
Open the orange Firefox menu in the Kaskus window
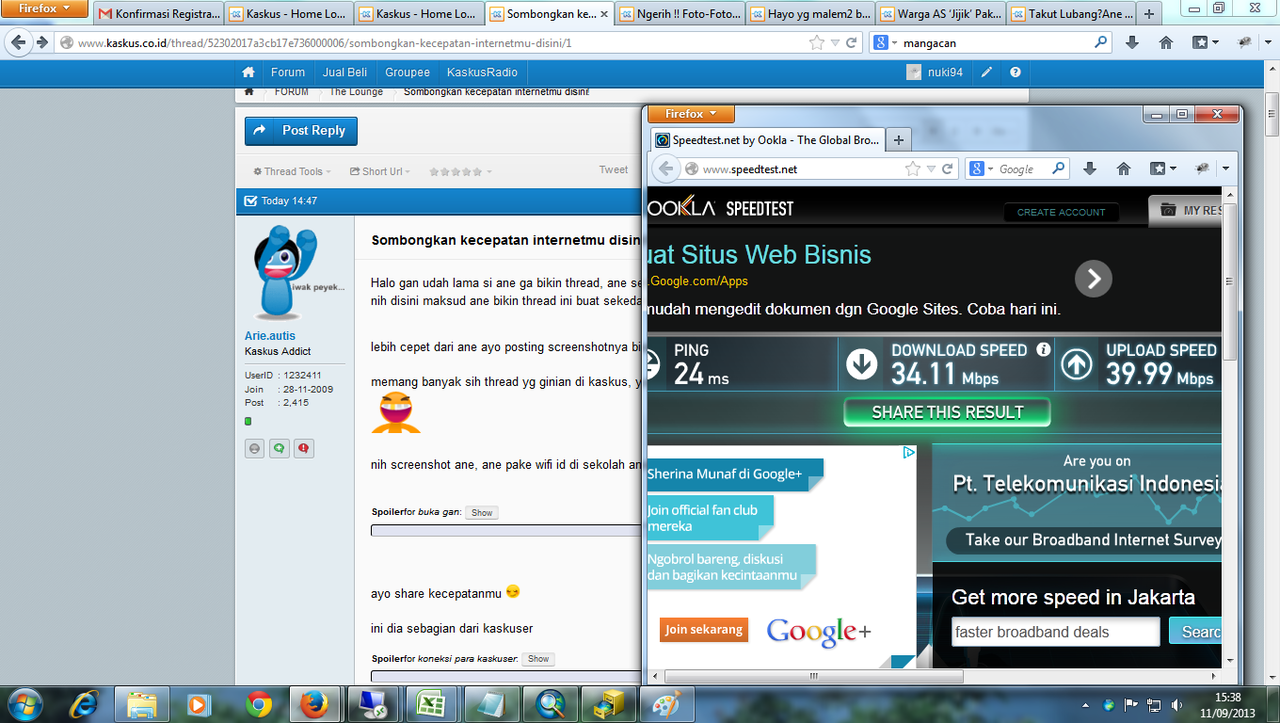tap(45, 9)
